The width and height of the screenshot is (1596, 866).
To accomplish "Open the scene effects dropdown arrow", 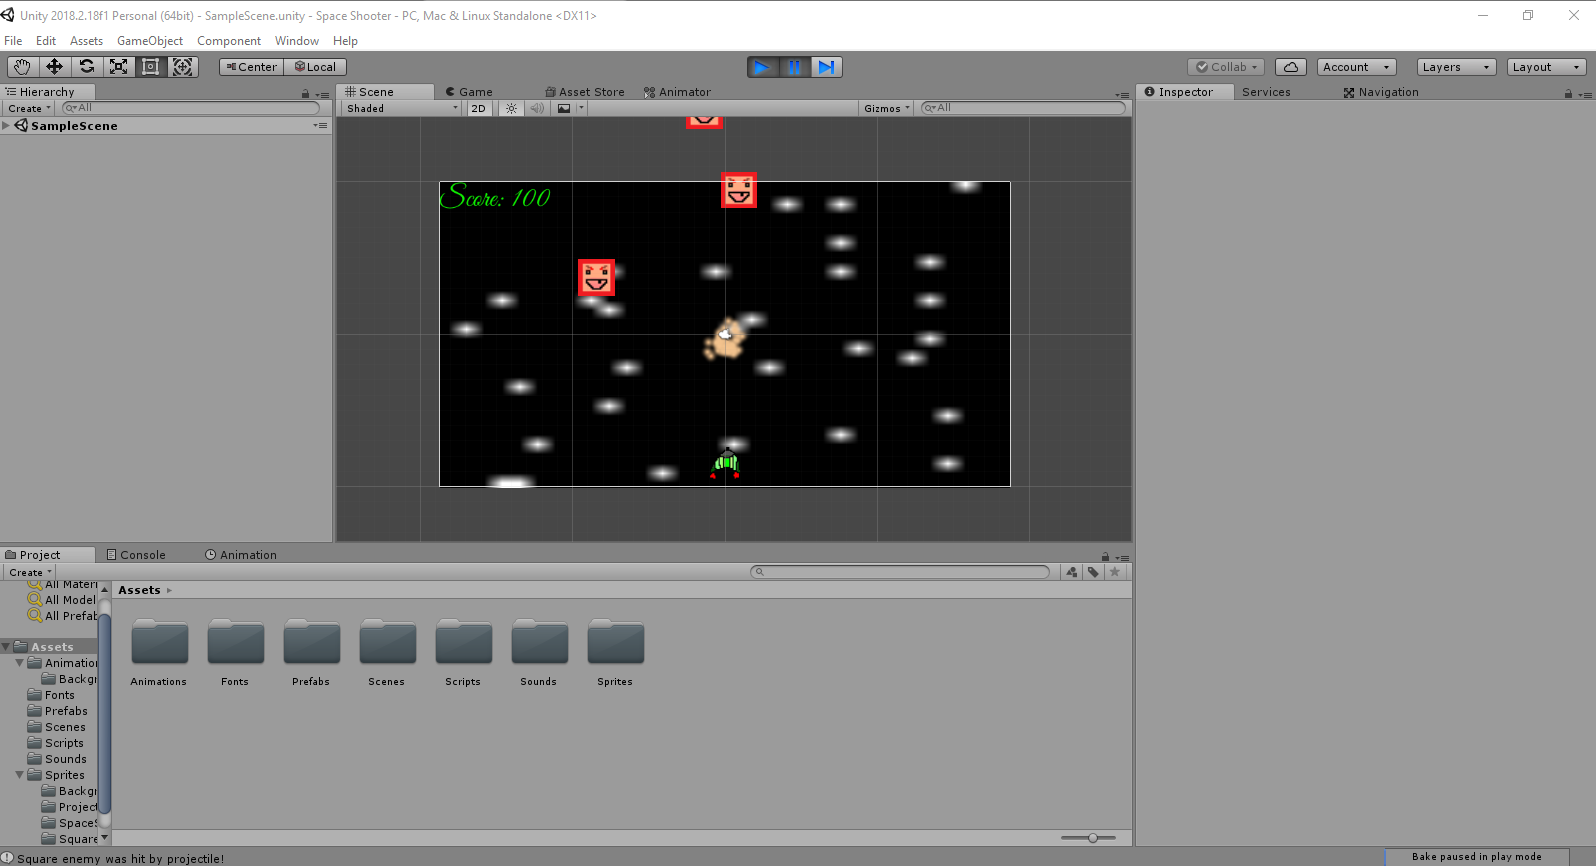I will point(581,108).
